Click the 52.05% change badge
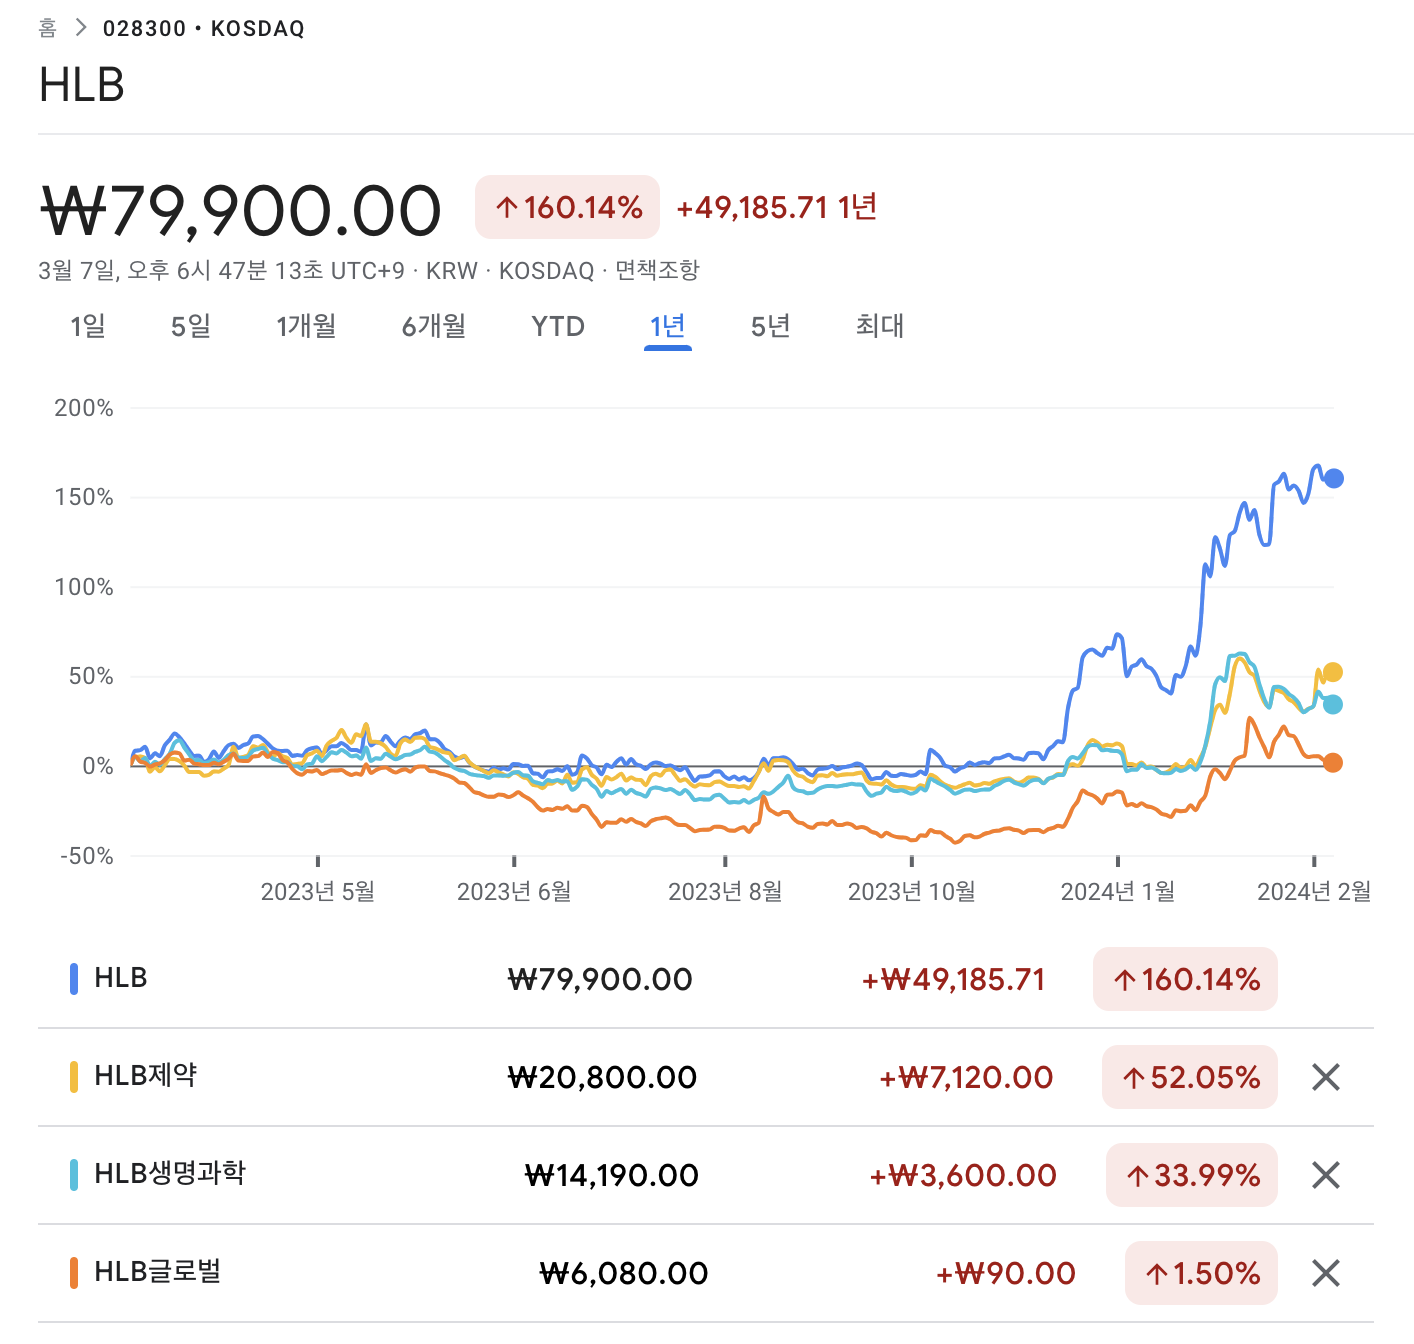Image resolution: width=1414 pixels, height=1344 pixels. pos(1190,1077)
